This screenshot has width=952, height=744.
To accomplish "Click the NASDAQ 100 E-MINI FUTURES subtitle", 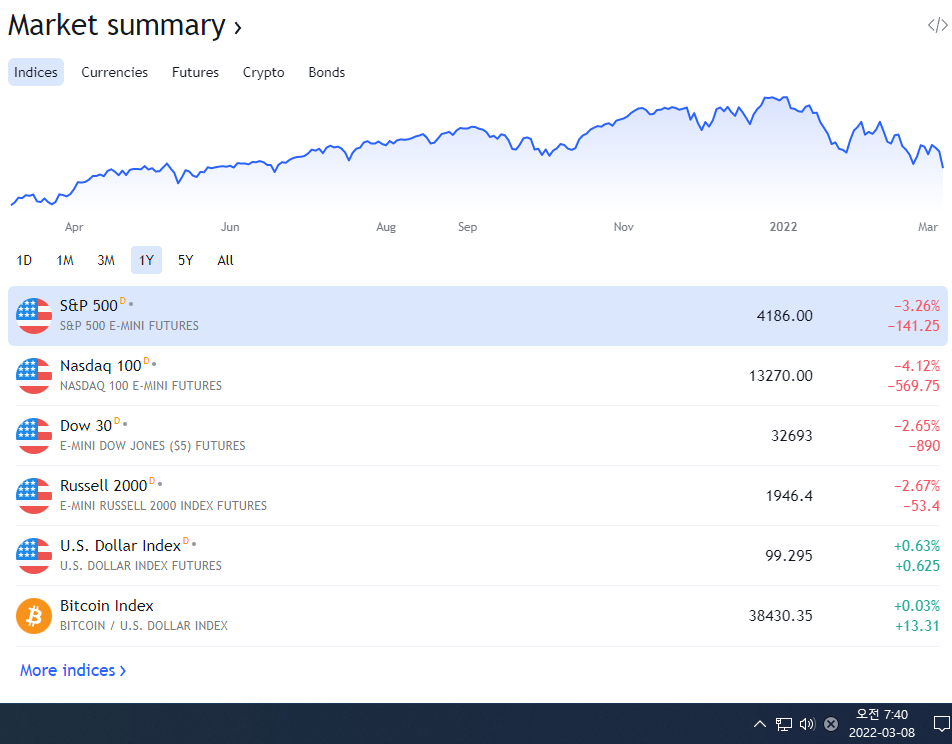I will click(x=141, y=386).
